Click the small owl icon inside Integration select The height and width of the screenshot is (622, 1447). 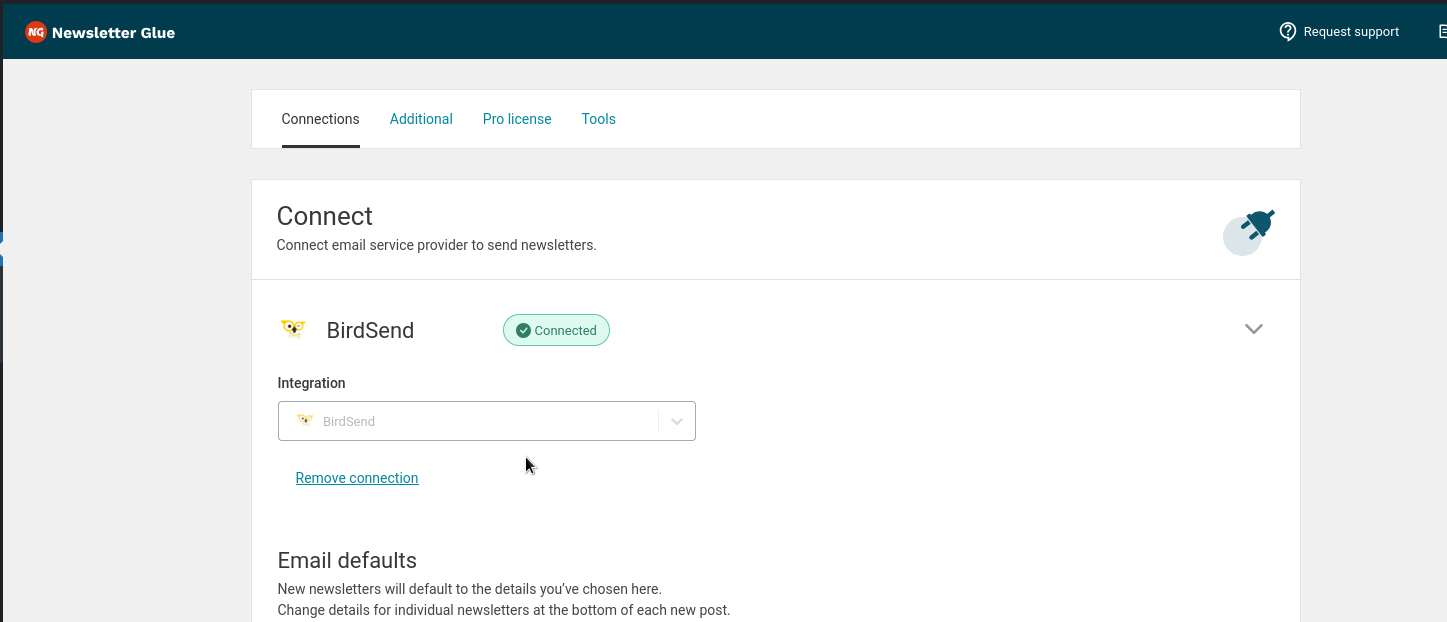coord(305,421)
